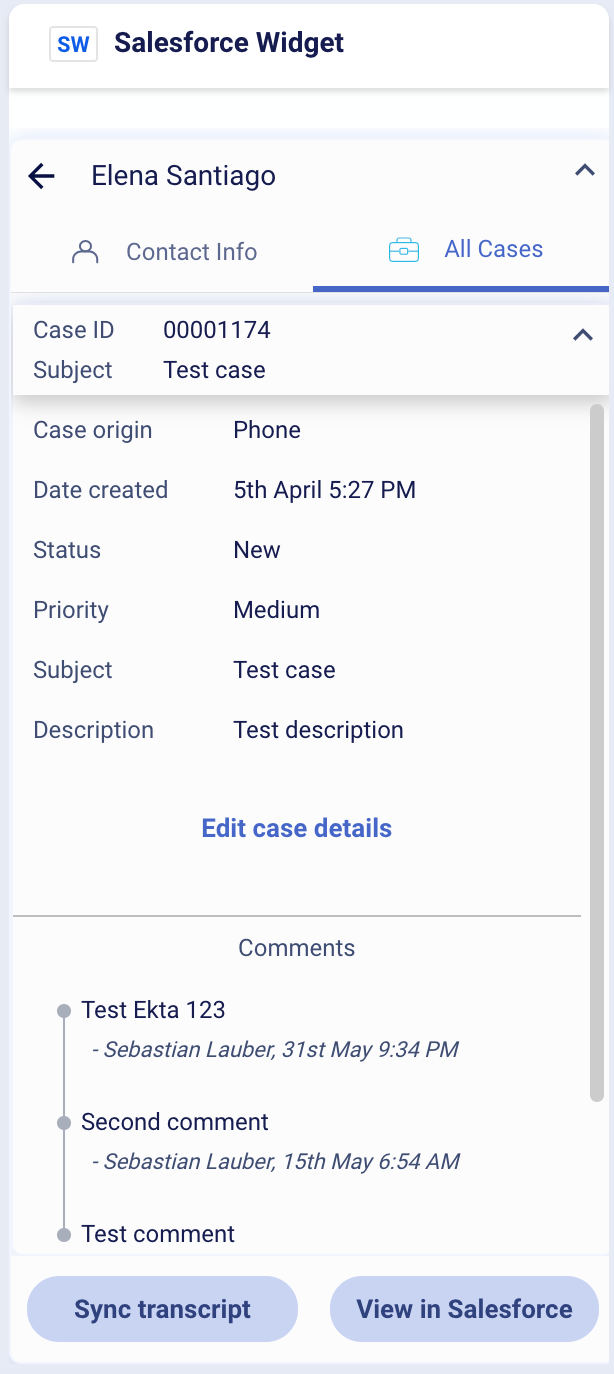Click the briefcase icon beside All Cases
The image size is (614, 1374).
pos(404,250)
